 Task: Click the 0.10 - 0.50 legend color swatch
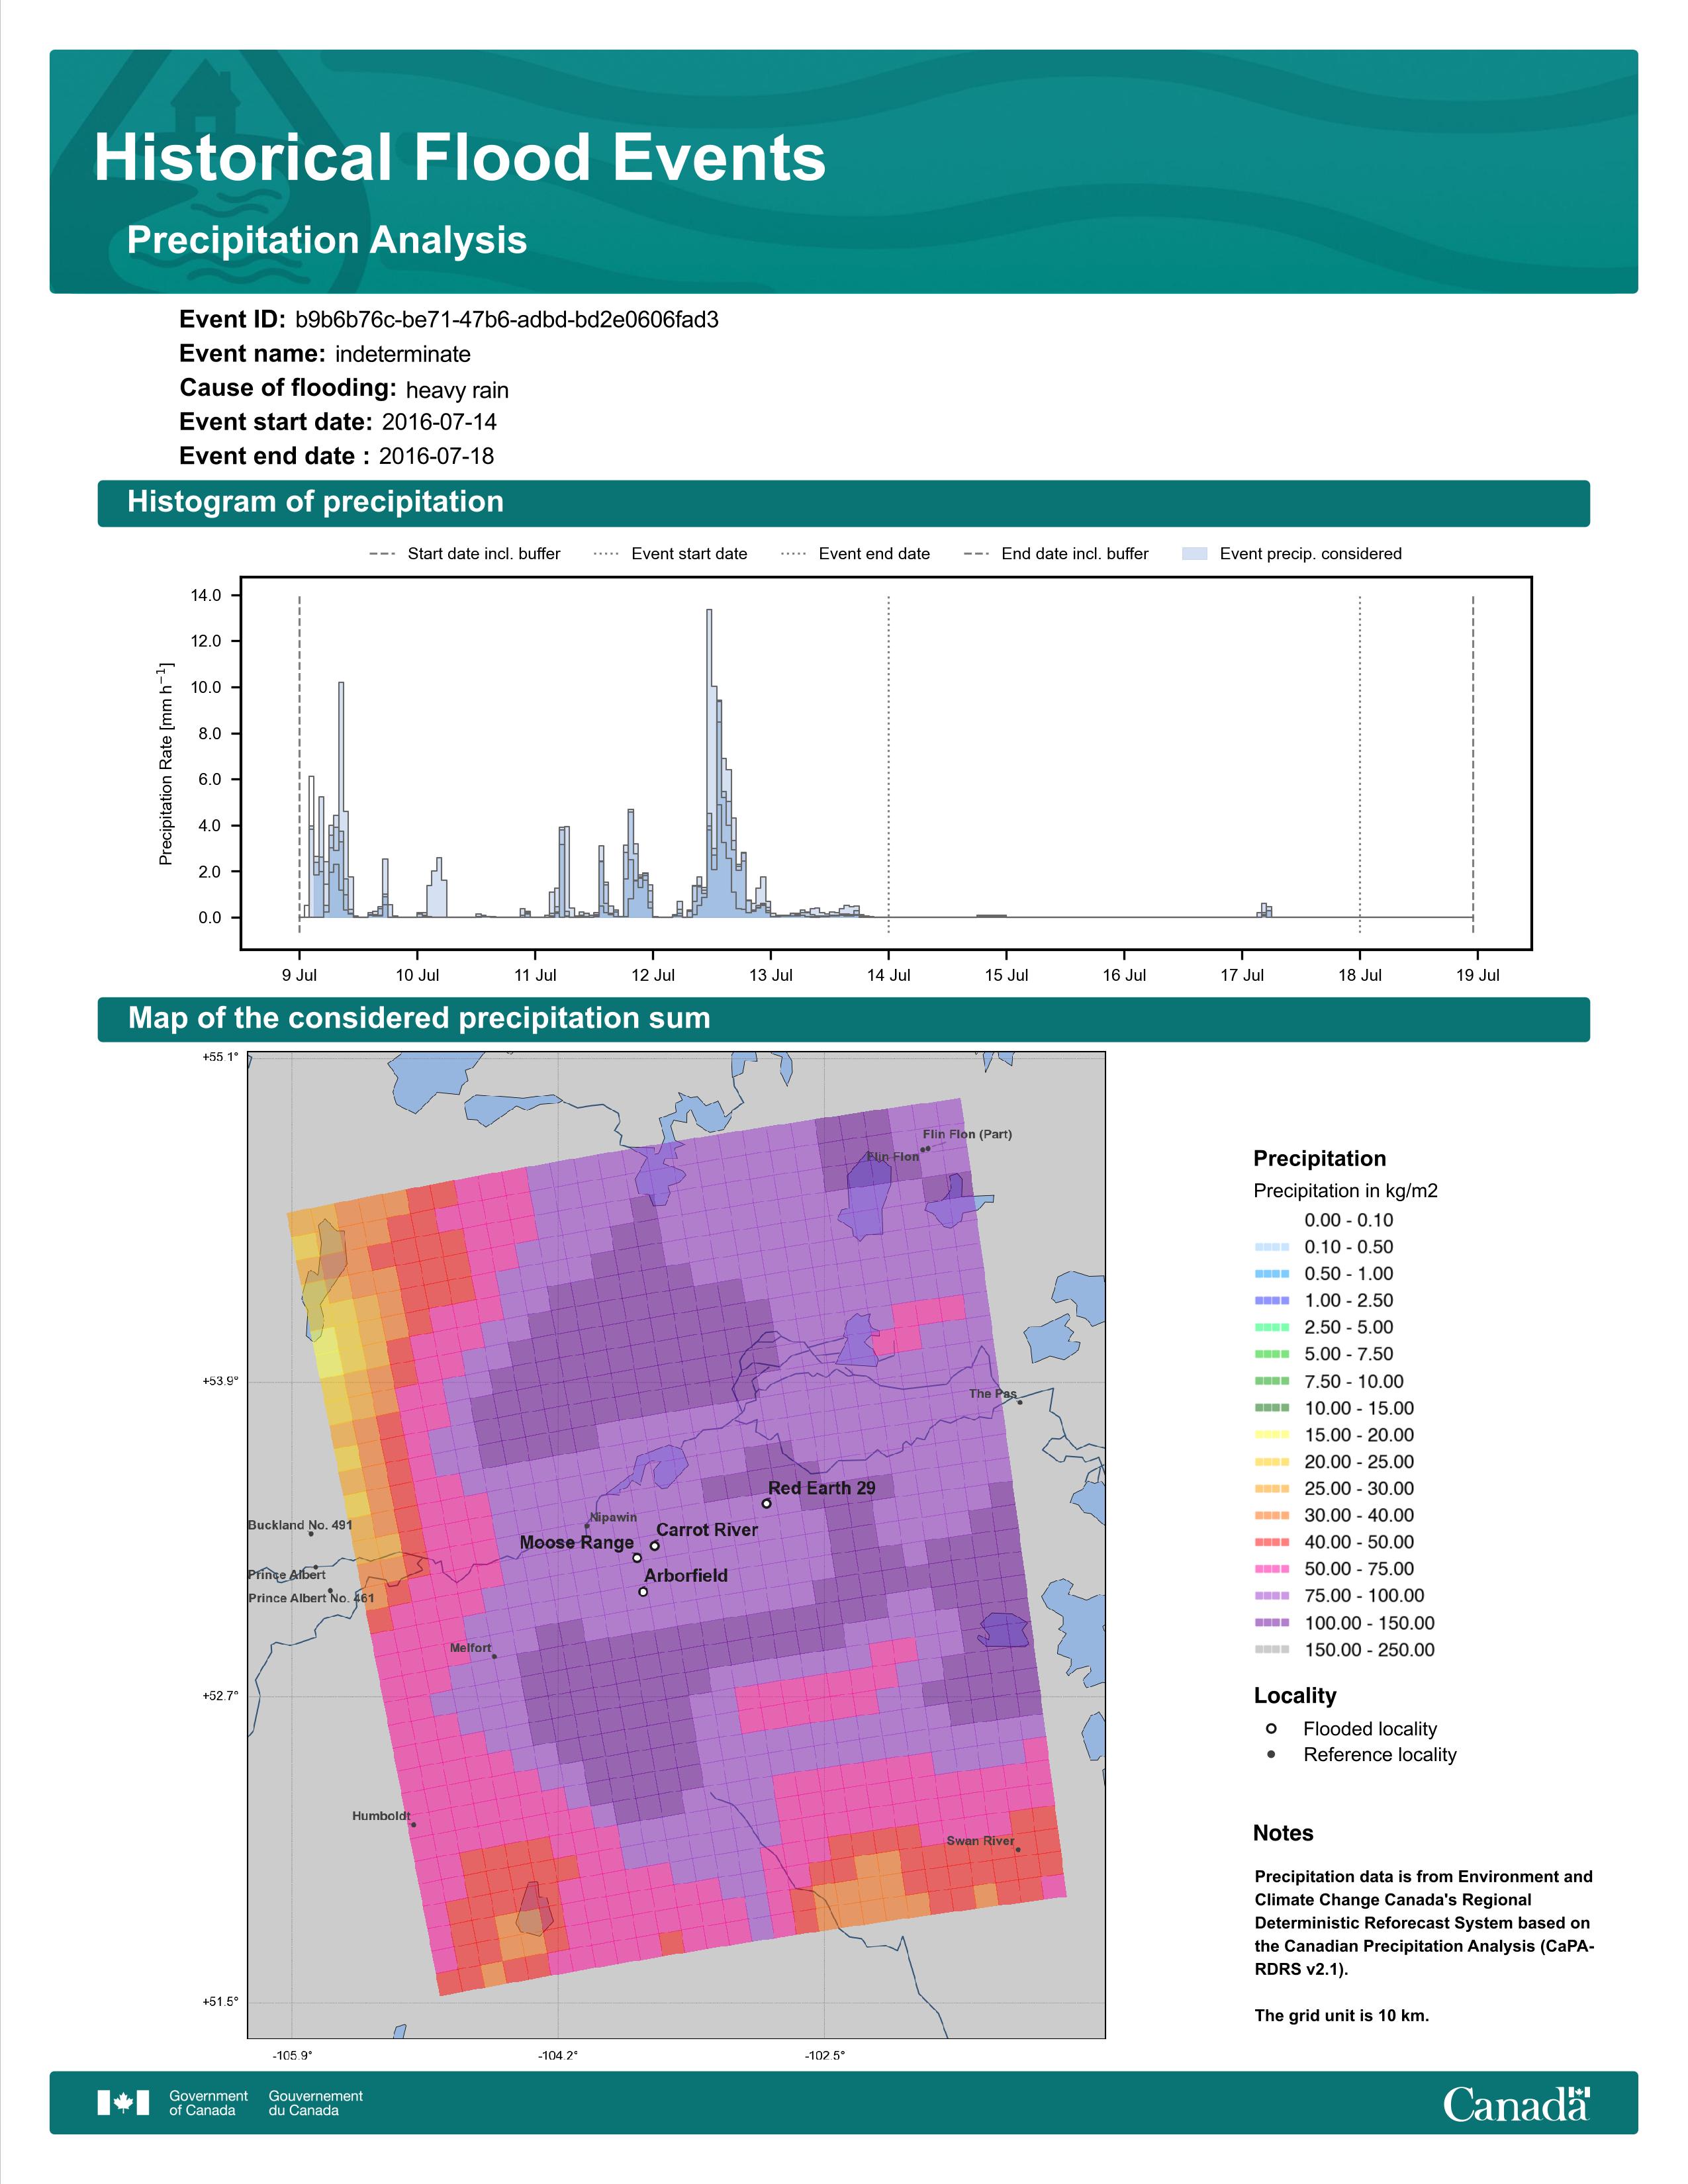[x=1272, y=1247]
